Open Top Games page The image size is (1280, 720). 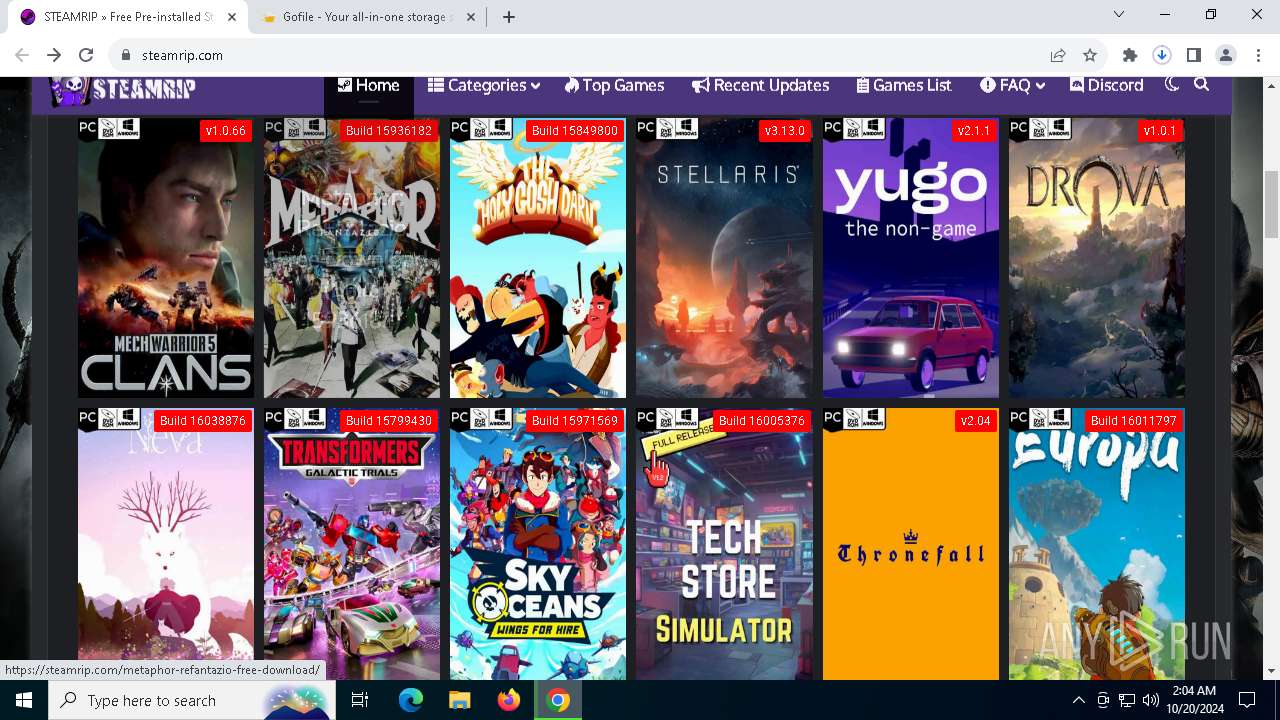click(x=614, y=86)
